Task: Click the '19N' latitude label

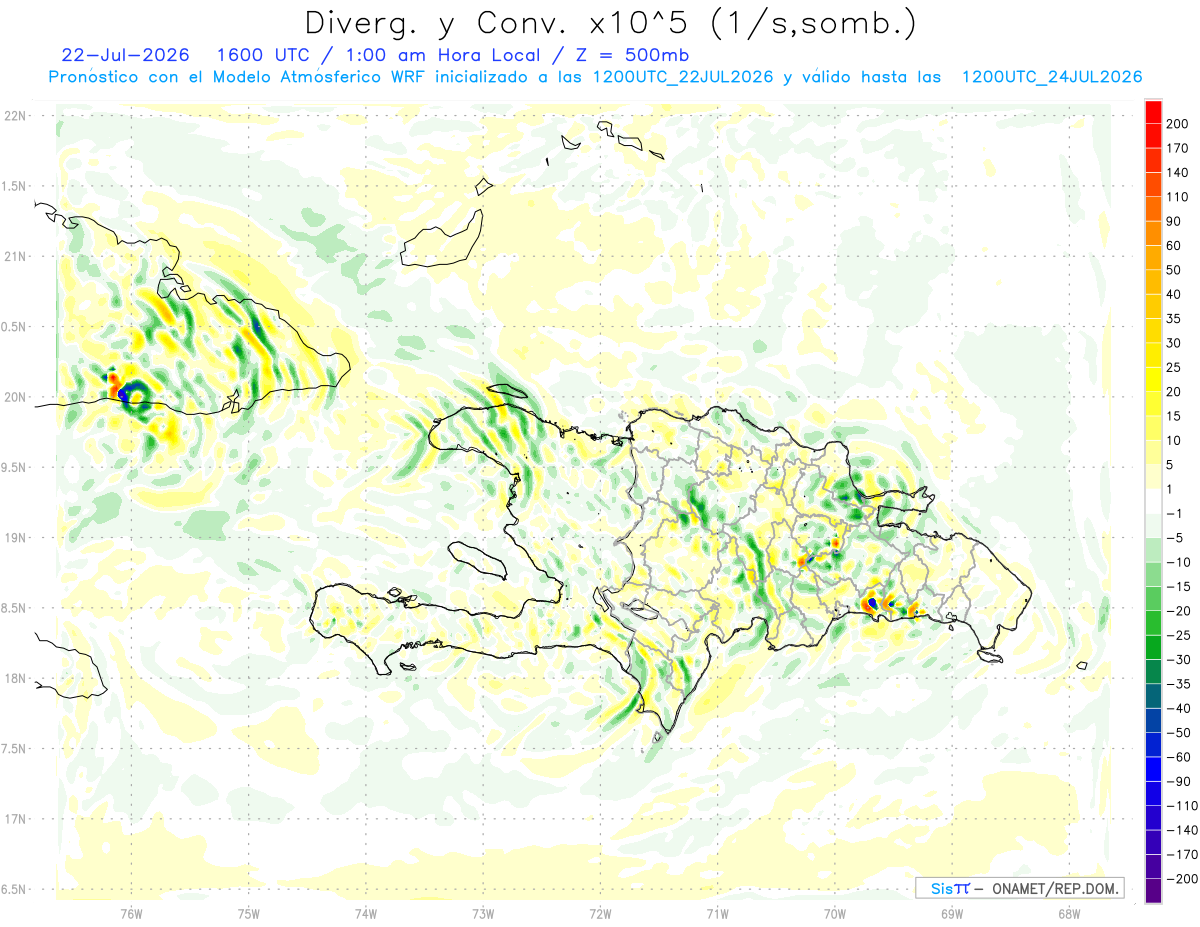Action: 14,538
